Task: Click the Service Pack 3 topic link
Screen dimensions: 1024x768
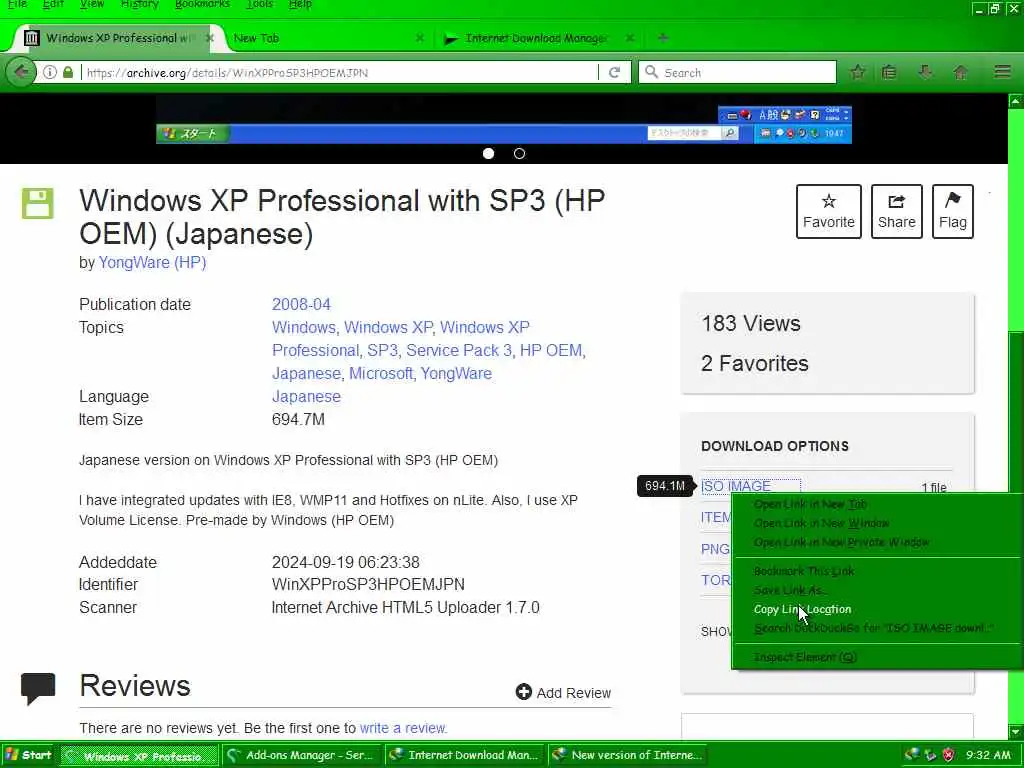Action: coord(459,350)
